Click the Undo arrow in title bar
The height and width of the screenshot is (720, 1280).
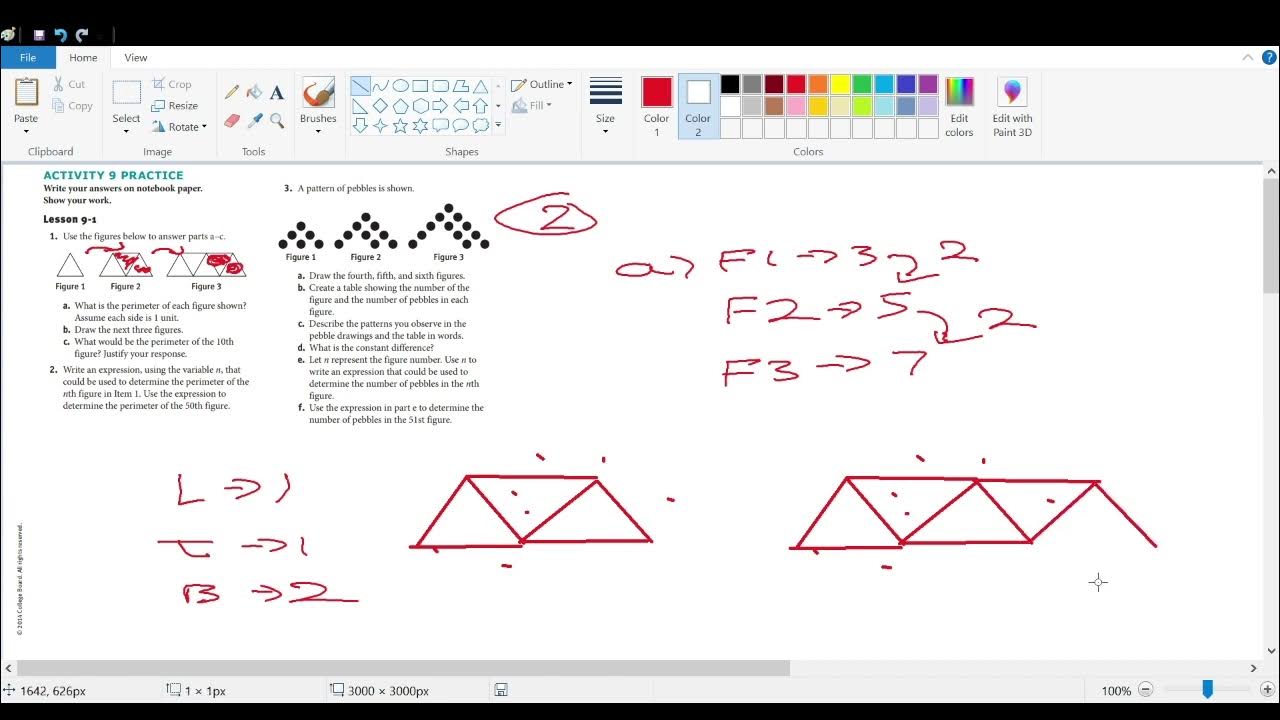(60, 35)
